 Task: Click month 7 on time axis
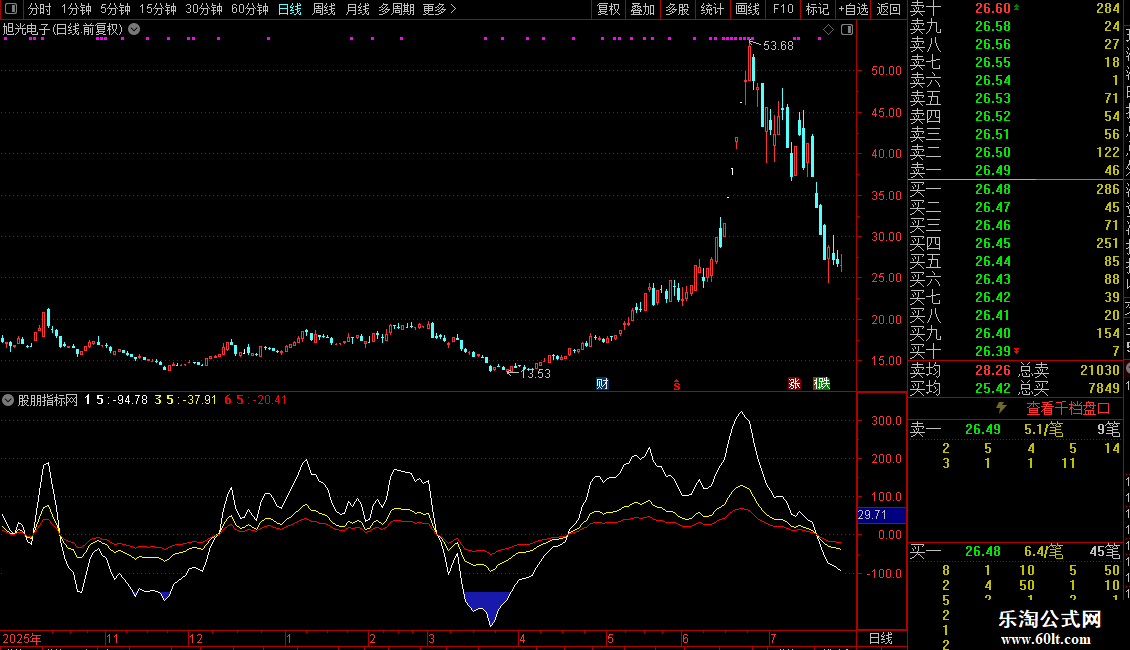coord(773,638)
